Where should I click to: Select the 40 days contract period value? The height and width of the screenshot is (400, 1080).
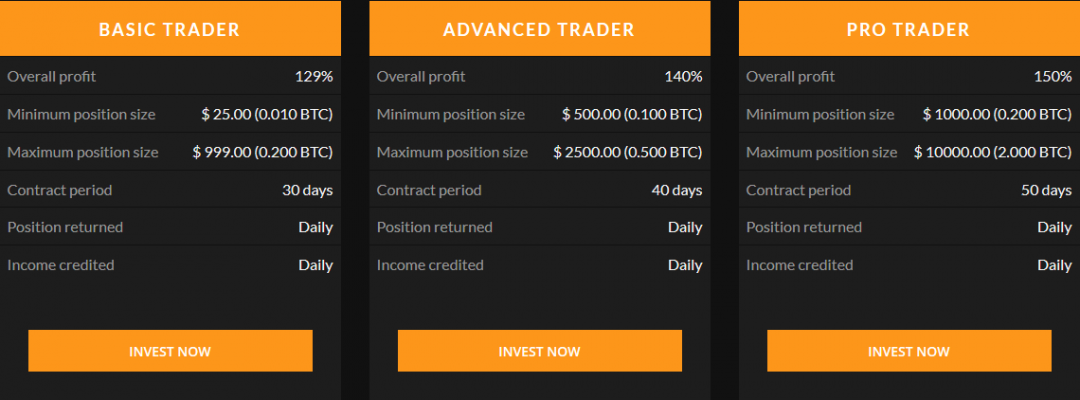point(676,190)
